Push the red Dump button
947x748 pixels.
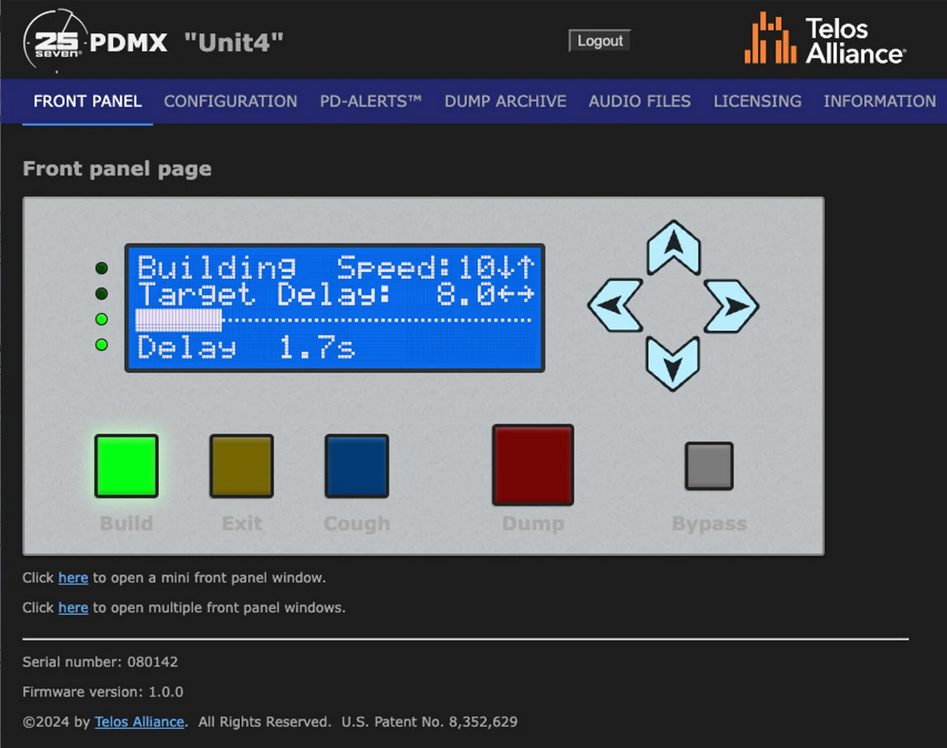tap(533, 465)
